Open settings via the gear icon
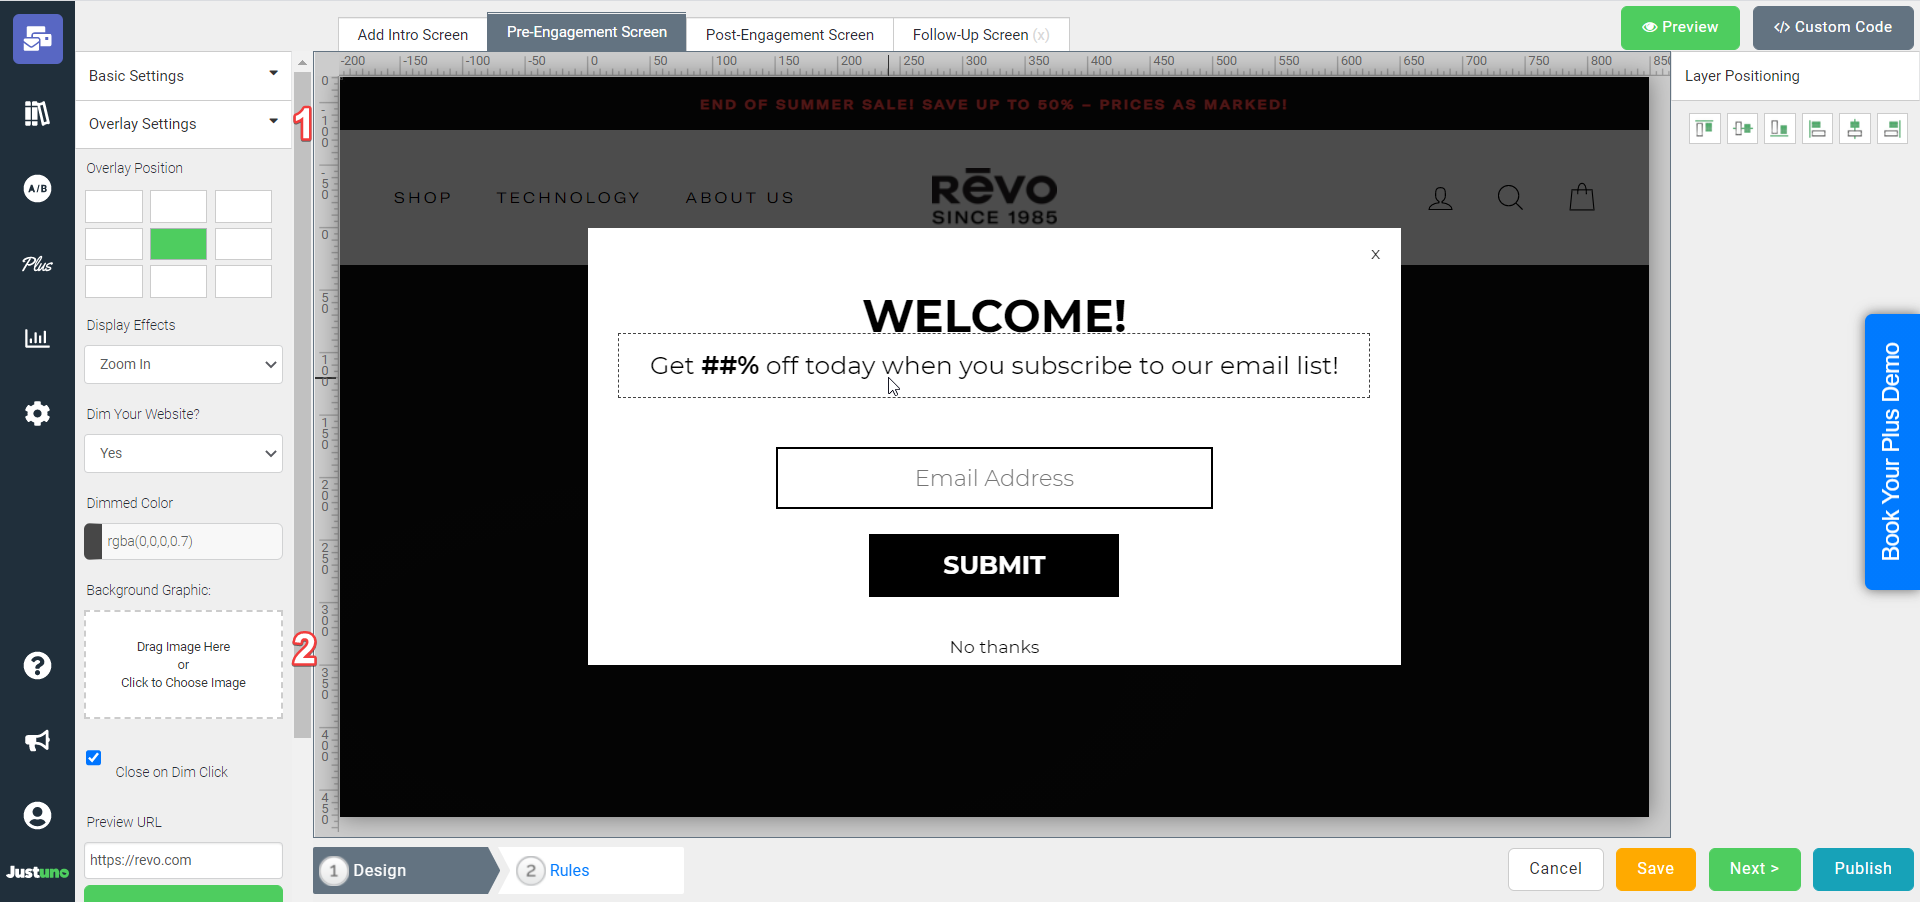The image size is (1920, 902). click(37, 413)
